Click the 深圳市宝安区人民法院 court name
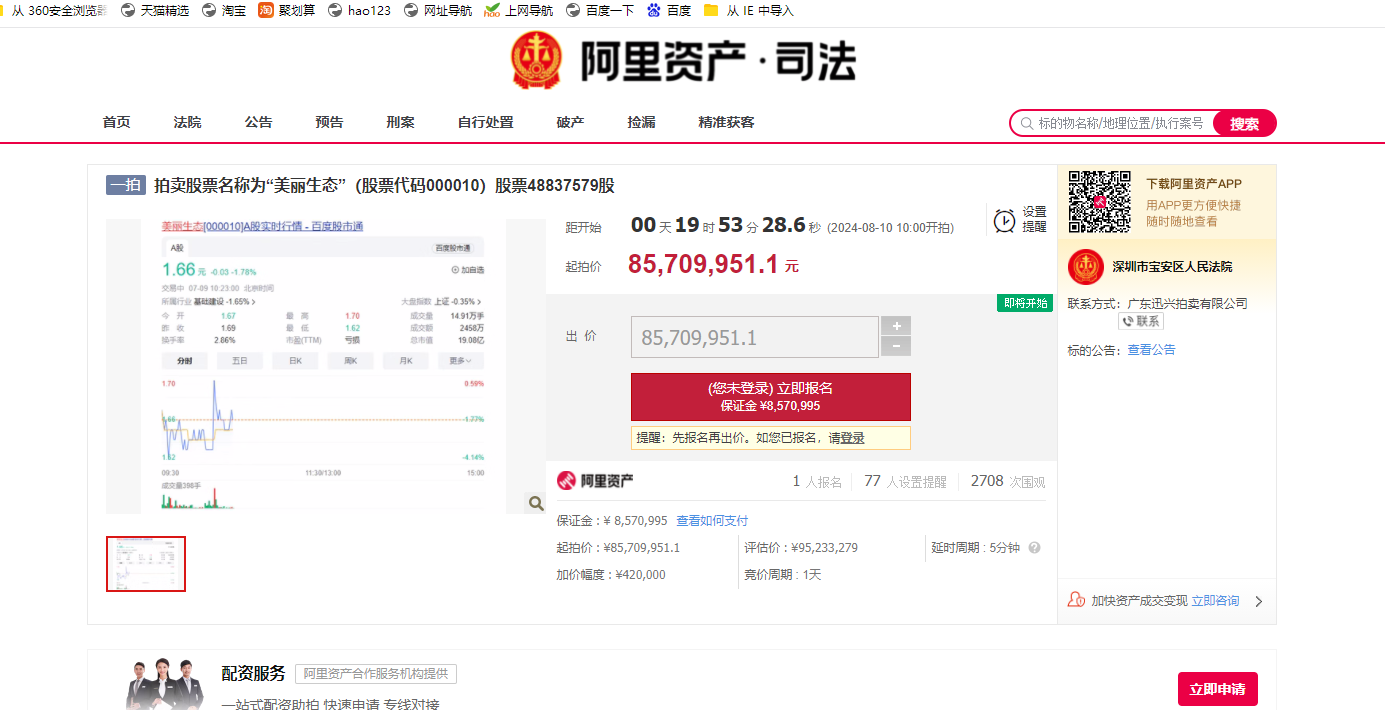 1172,267
